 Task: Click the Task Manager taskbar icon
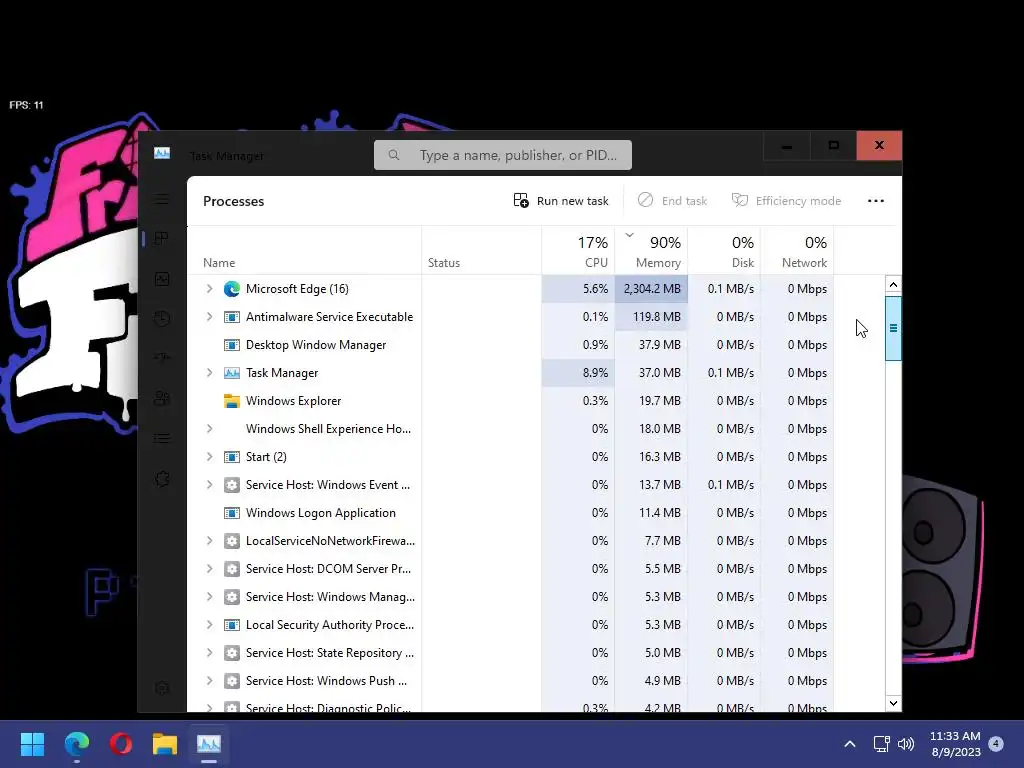[209, 743]
